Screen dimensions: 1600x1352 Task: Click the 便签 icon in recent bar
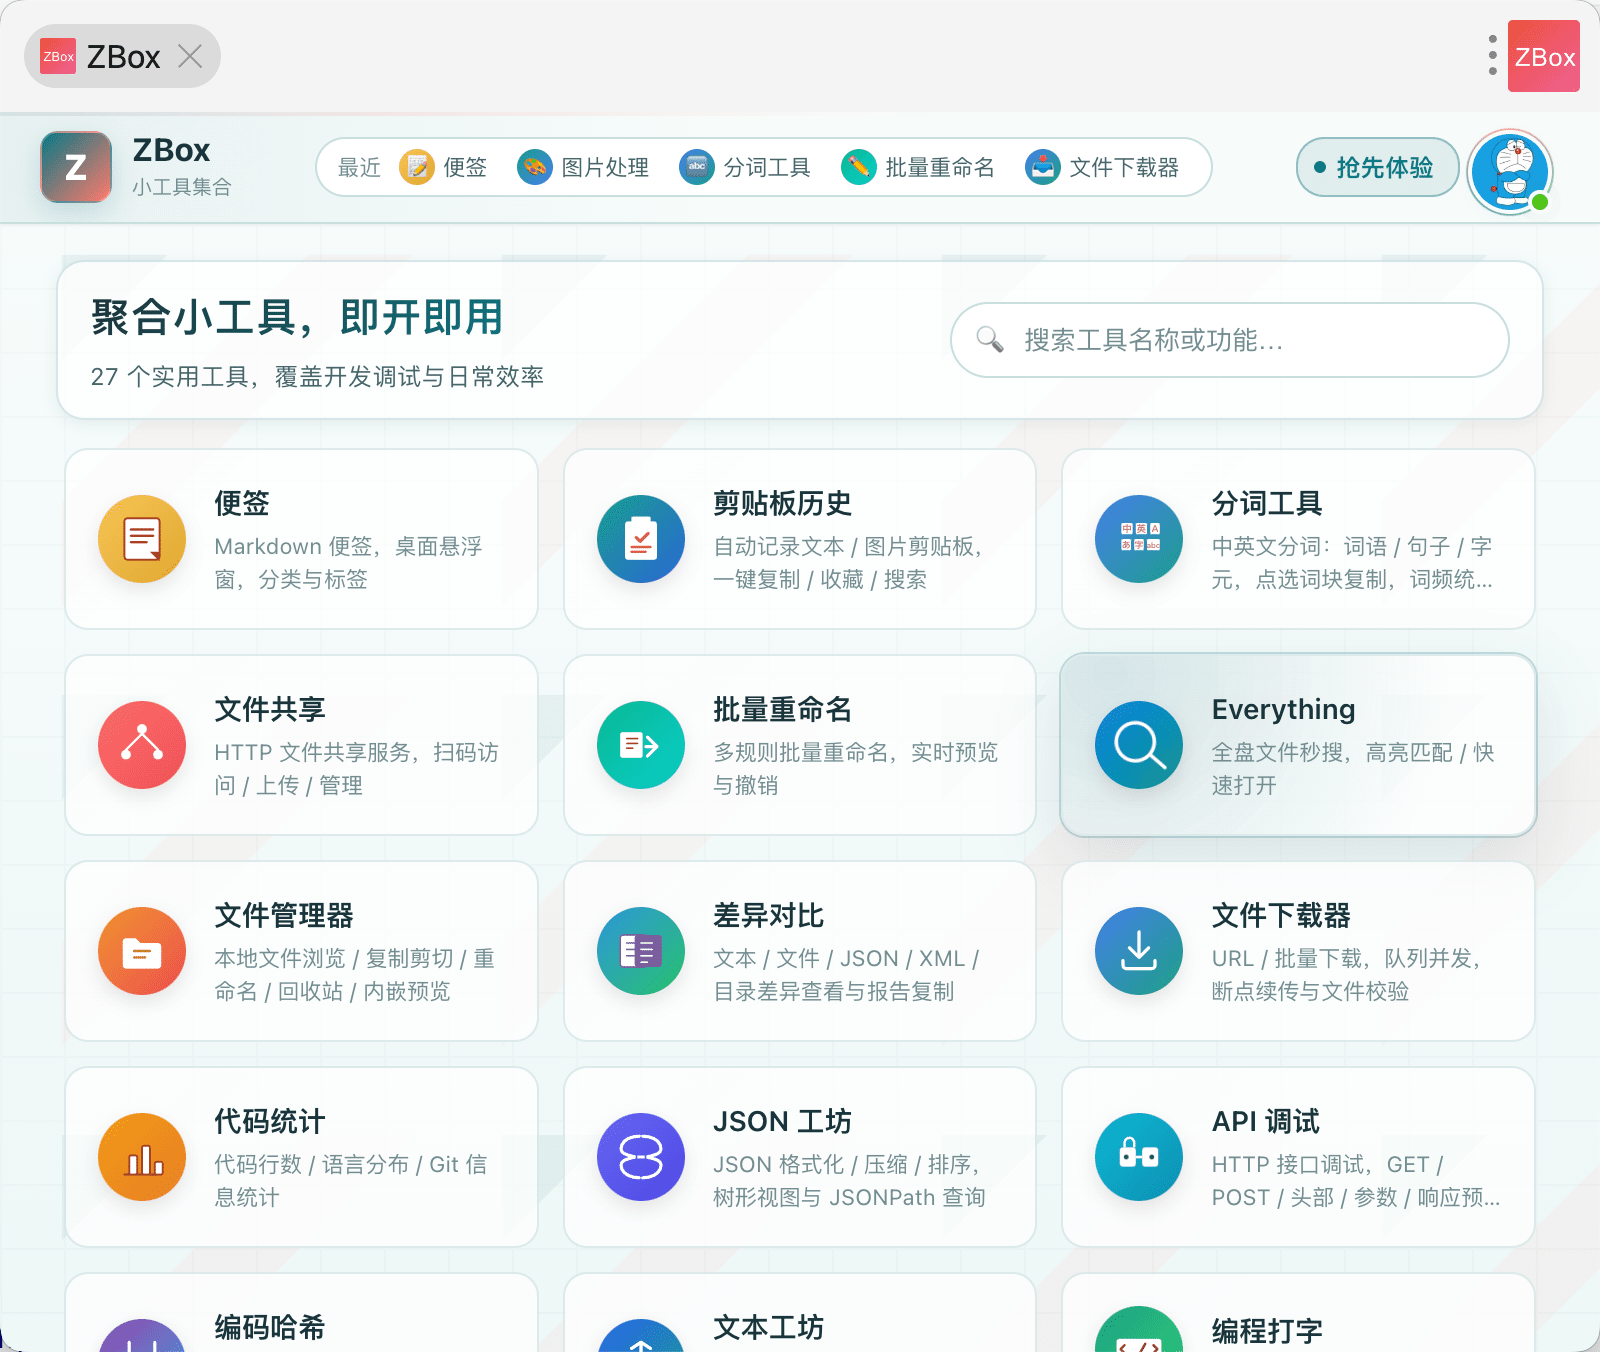(417, 167)
